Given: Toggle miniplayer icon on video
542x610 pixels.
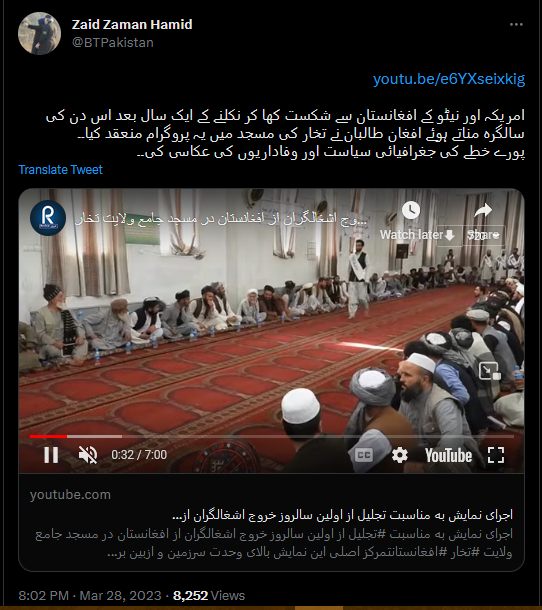Looking at the screenshot, I should click(x=489, y=371).
